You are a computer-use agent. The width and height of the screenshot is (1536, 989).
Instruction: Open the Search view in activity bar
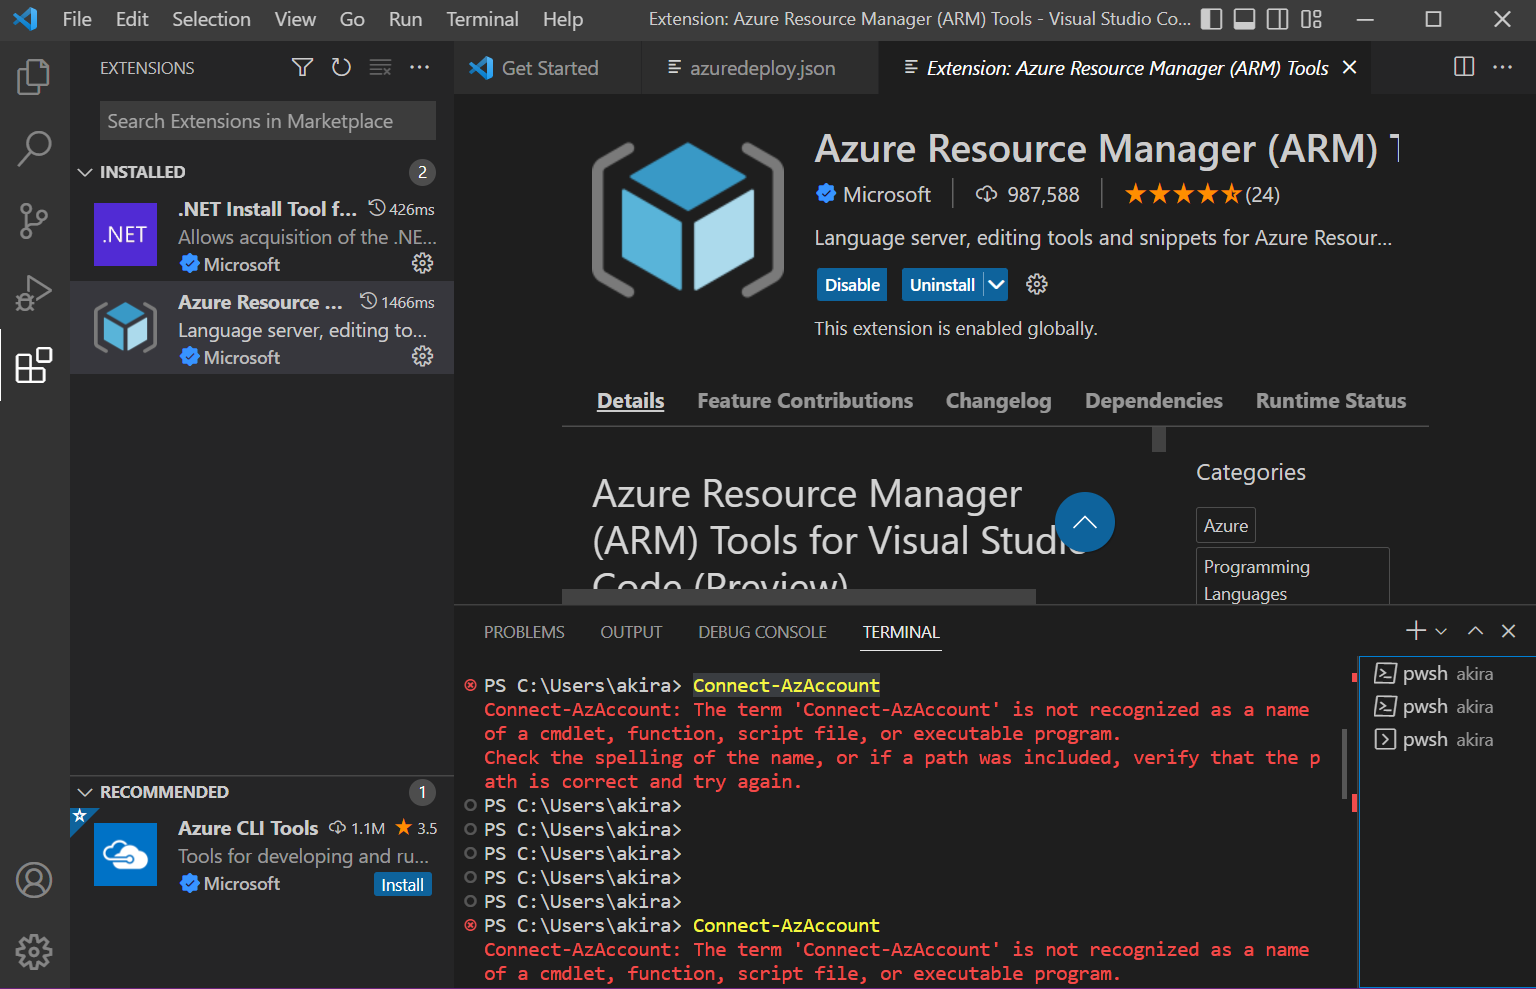coord(34,148)
